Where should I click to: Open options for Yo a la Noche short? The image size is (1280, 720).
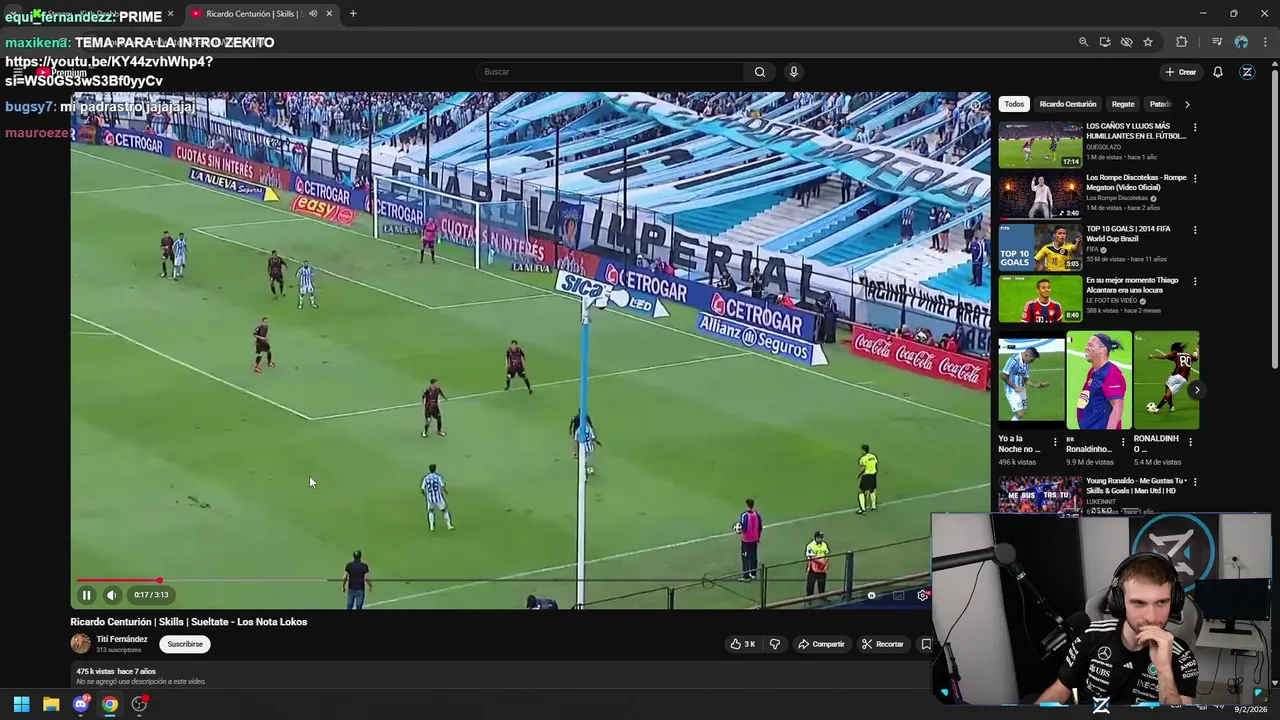pos(1055,441)
